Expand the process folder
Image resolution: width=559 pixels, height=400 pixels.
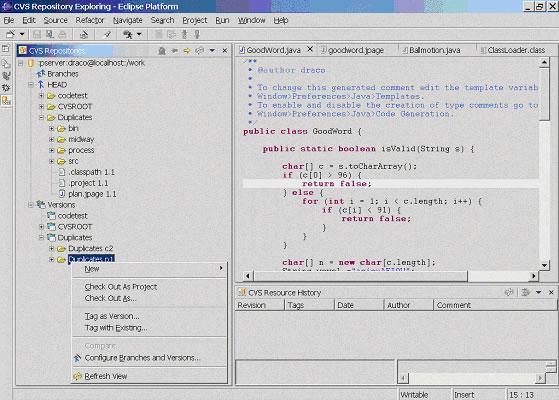52,150
